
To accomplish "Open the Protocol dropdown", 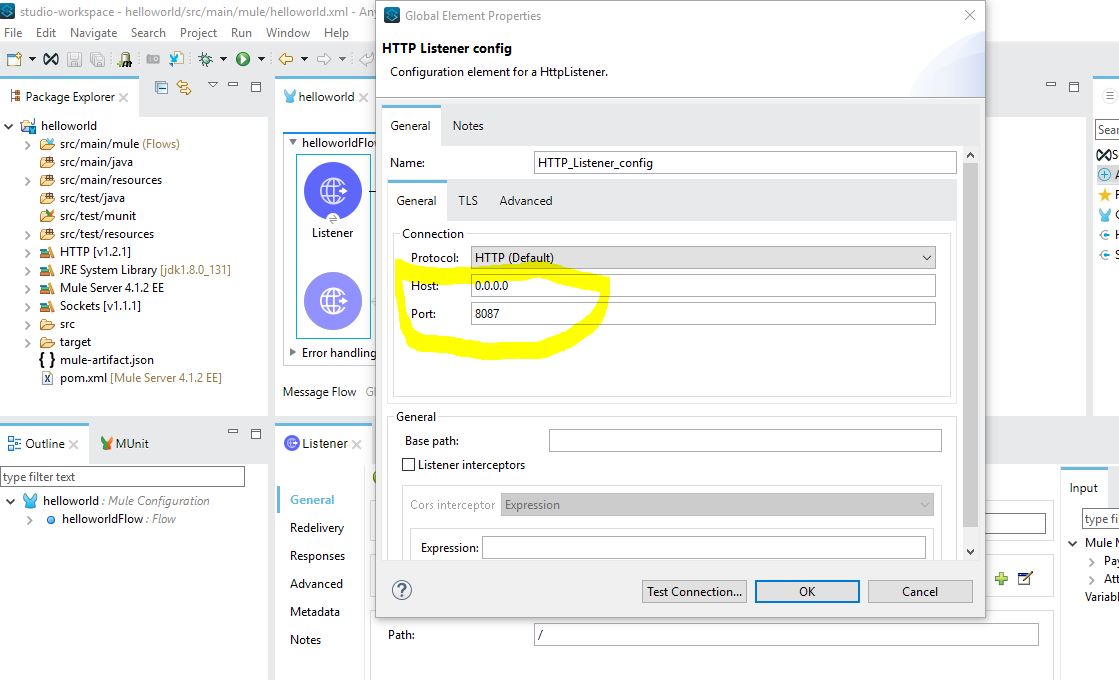I will (704, 257).
